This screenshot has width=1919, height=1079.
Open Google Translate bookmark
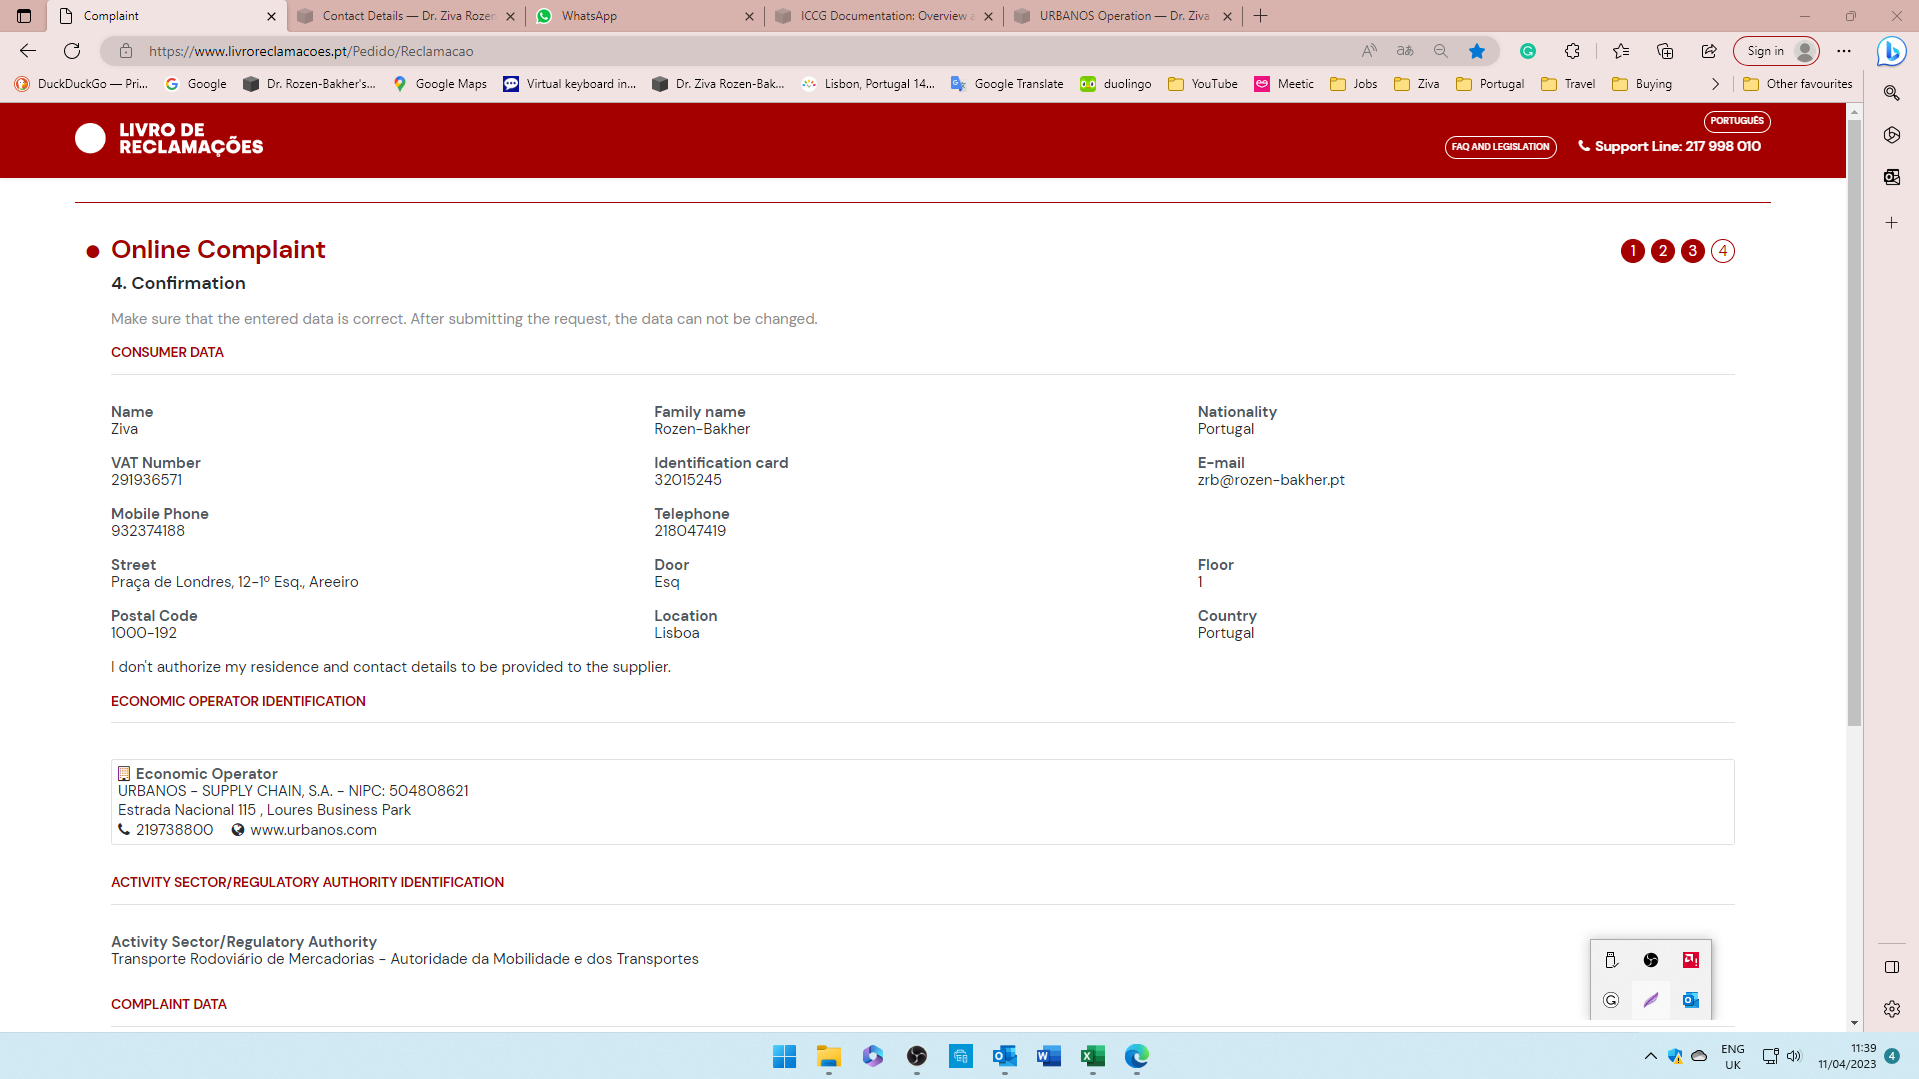[1007, 84]
